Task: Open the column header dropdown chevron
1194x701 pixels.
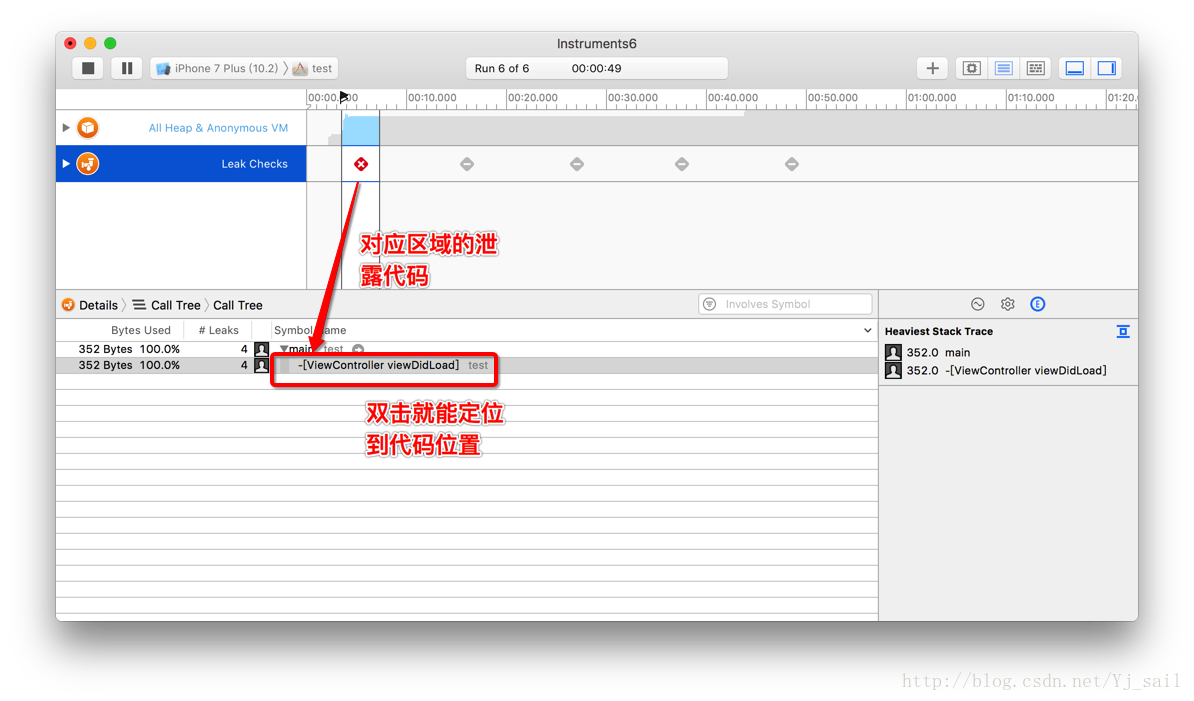Action: [x=867, y=330]
